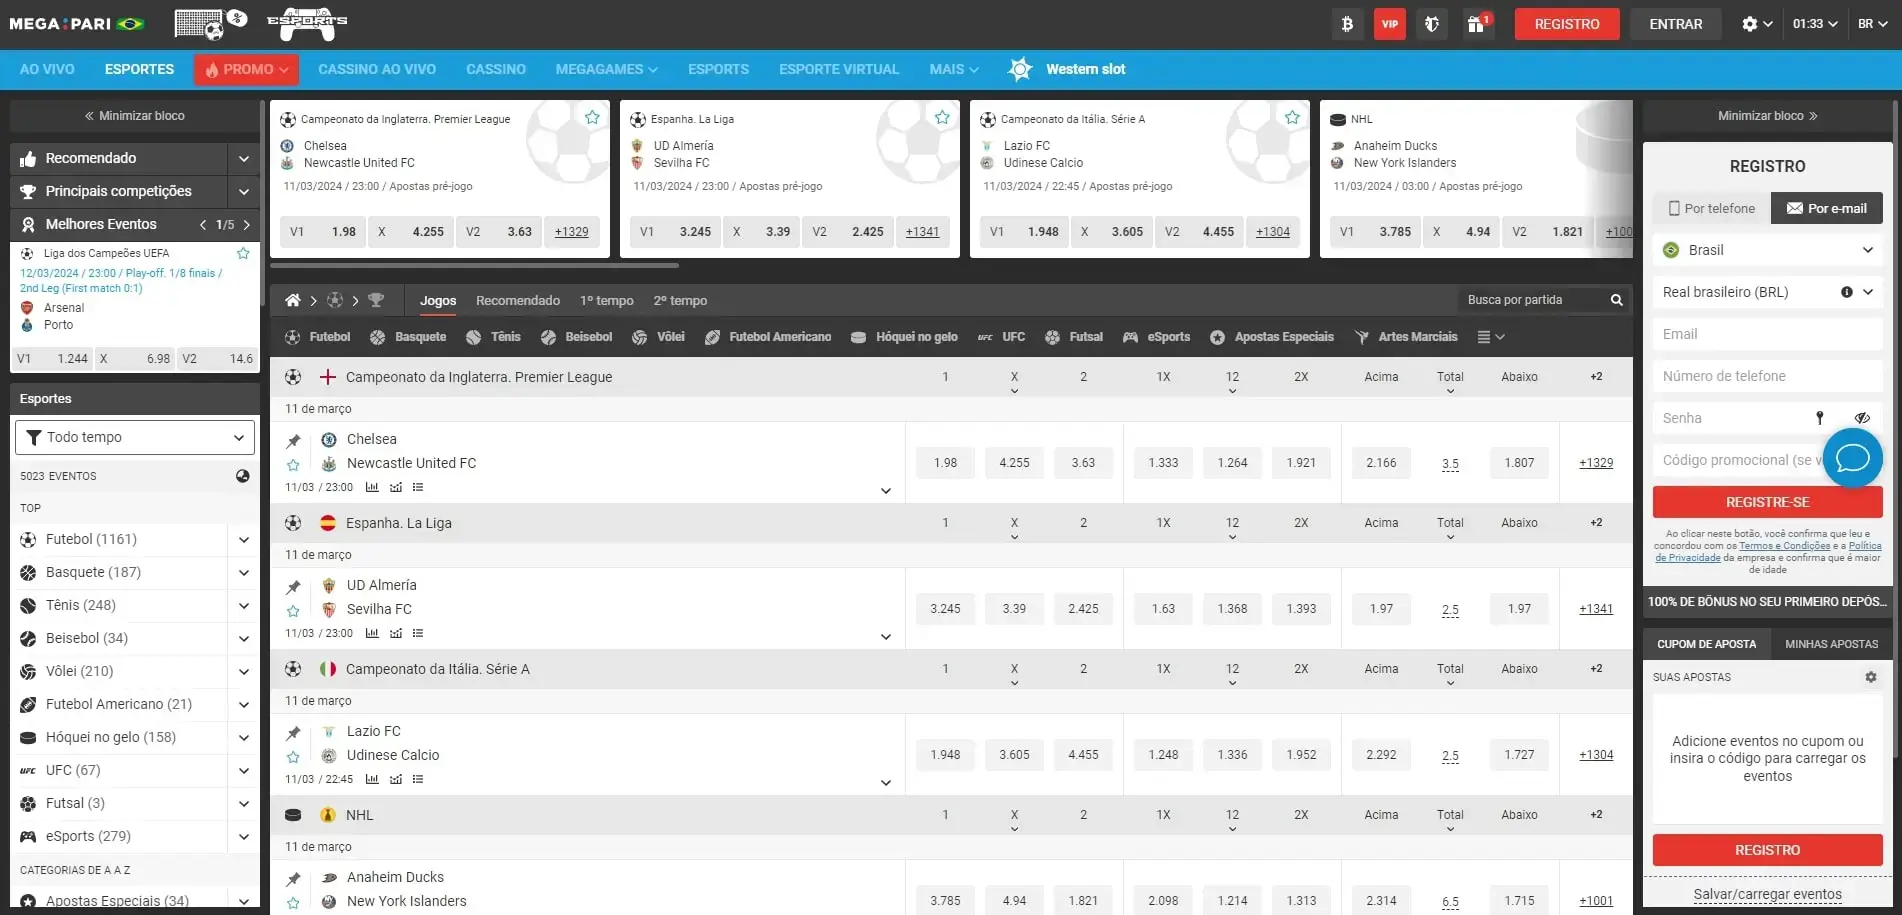1902x915 pixels.
Task: Click the Bitcoin payment icon in header
Action: 1347,24
